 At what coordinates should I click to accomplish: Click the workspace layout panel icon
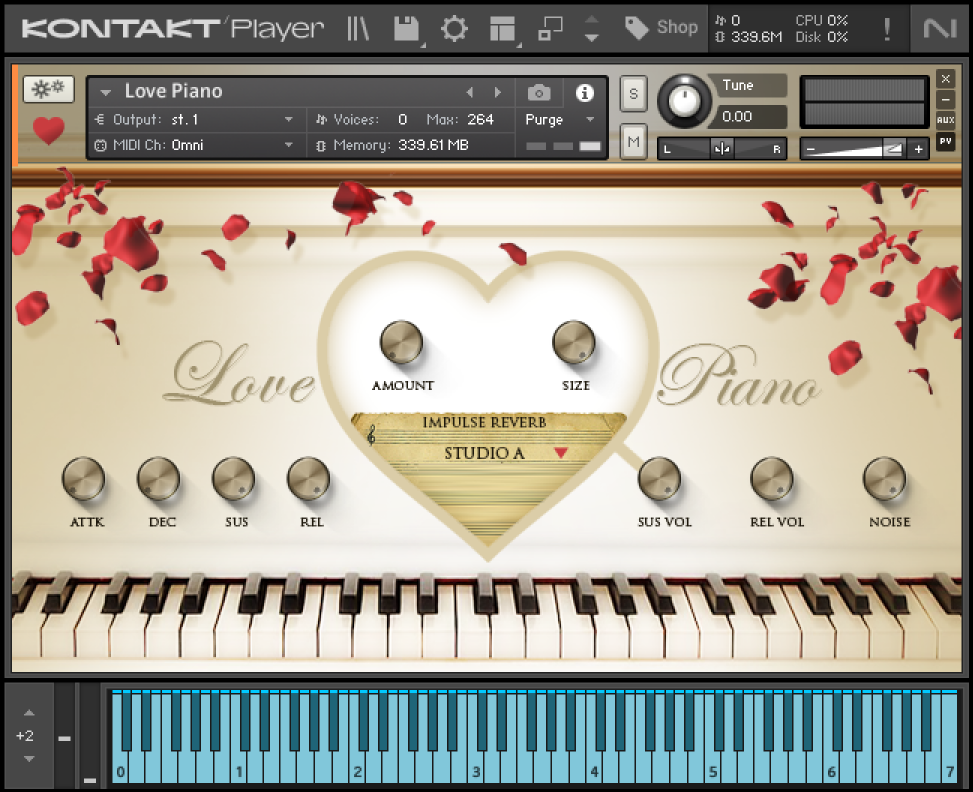click(x=502, y=28)
